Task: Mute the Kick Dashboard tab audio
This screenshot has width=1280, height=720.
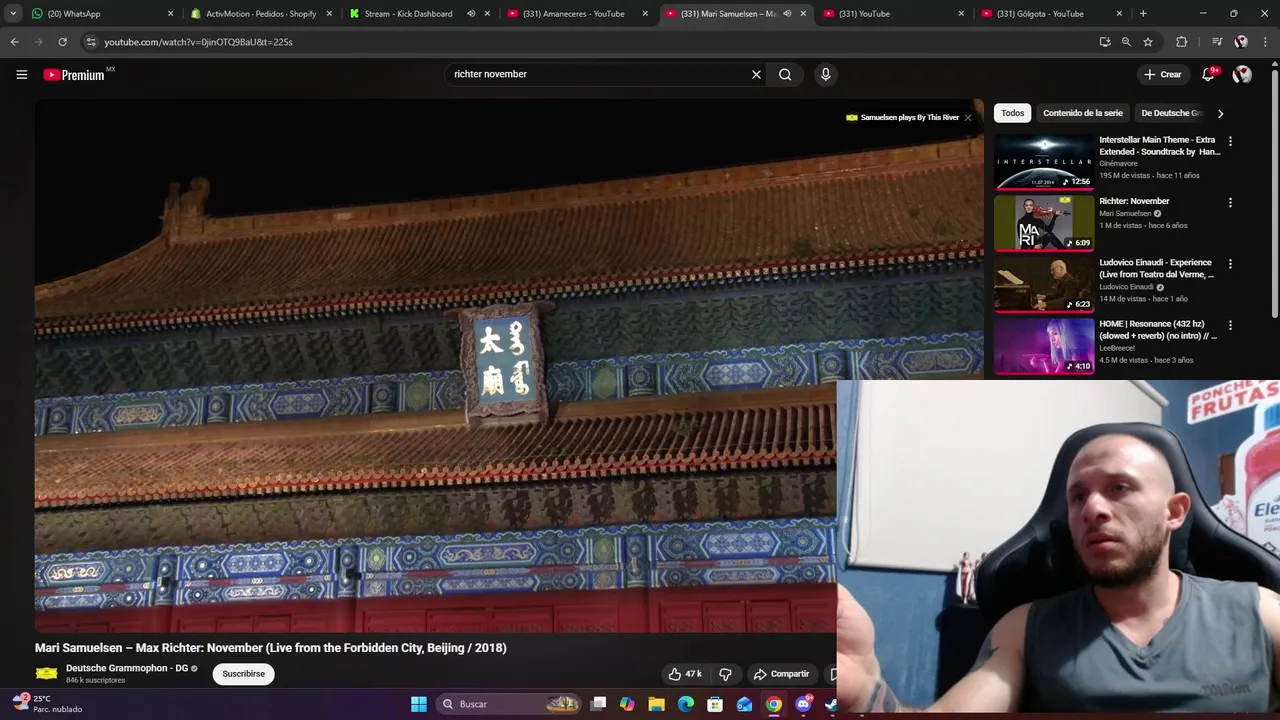Action: coord(471,14)
